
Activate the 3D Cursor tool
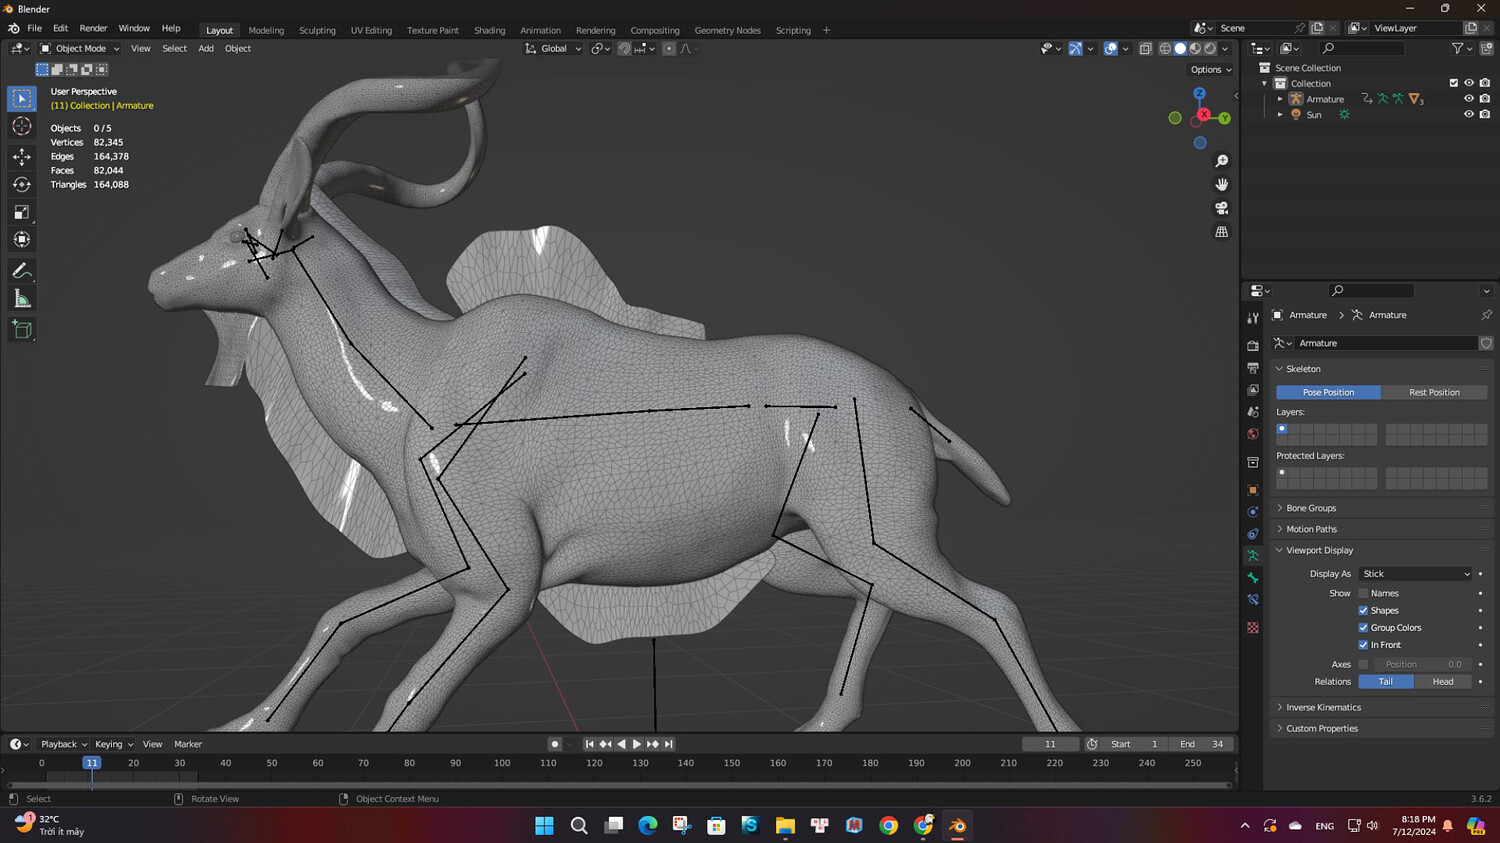coord(22,126)
